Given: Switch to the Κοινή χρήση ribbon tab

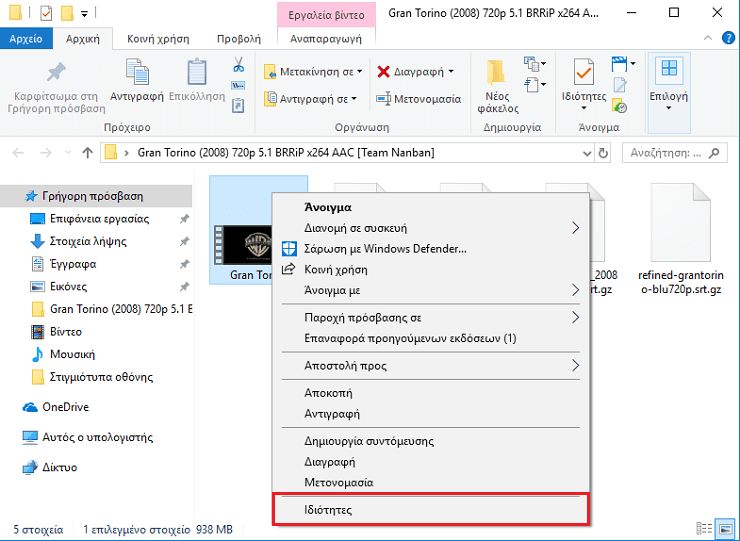Looking at the screenshot, I should click(158, 39).
